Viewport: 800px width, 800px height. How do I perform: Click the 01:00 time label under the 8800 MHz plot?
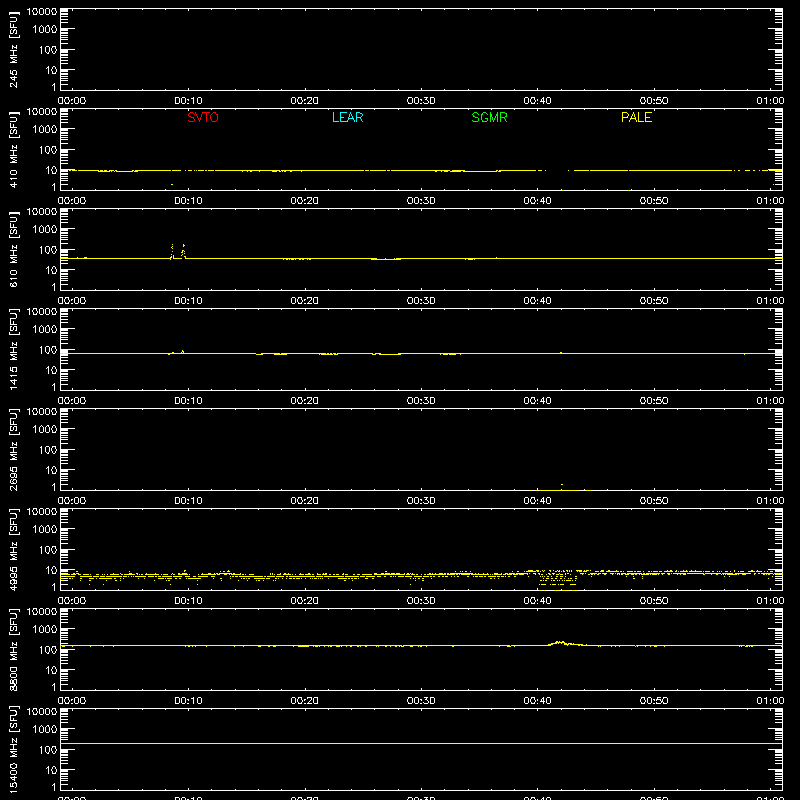tap(770, 701)
